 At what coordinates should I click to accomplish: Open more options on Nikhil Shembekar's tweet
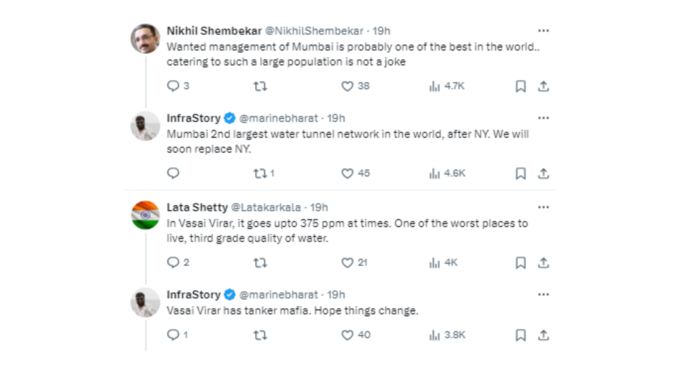point(543,31)
